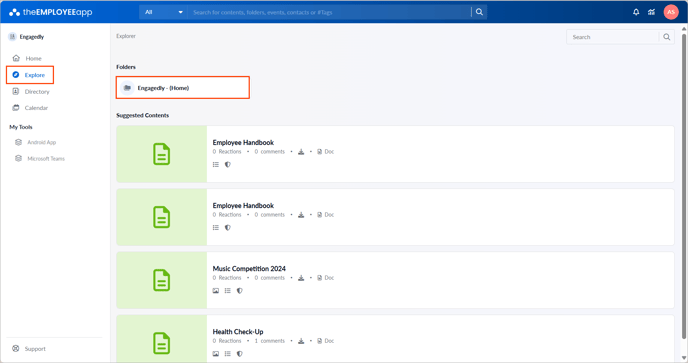Click list icon on first Employee Handbook
Viewport: 688px width, 363px height.
[x=216, y=165]
